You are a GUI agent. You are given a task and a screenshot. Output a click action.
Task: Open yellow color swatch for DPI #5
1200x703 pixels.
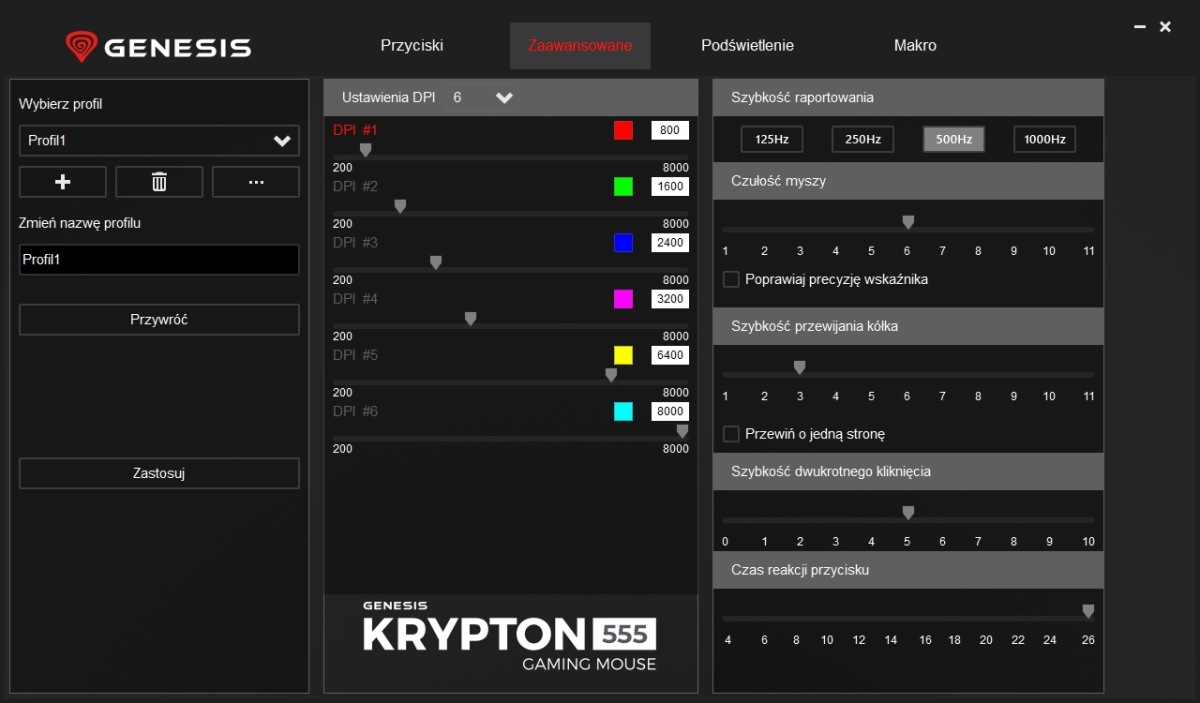[x=624, y=355]
